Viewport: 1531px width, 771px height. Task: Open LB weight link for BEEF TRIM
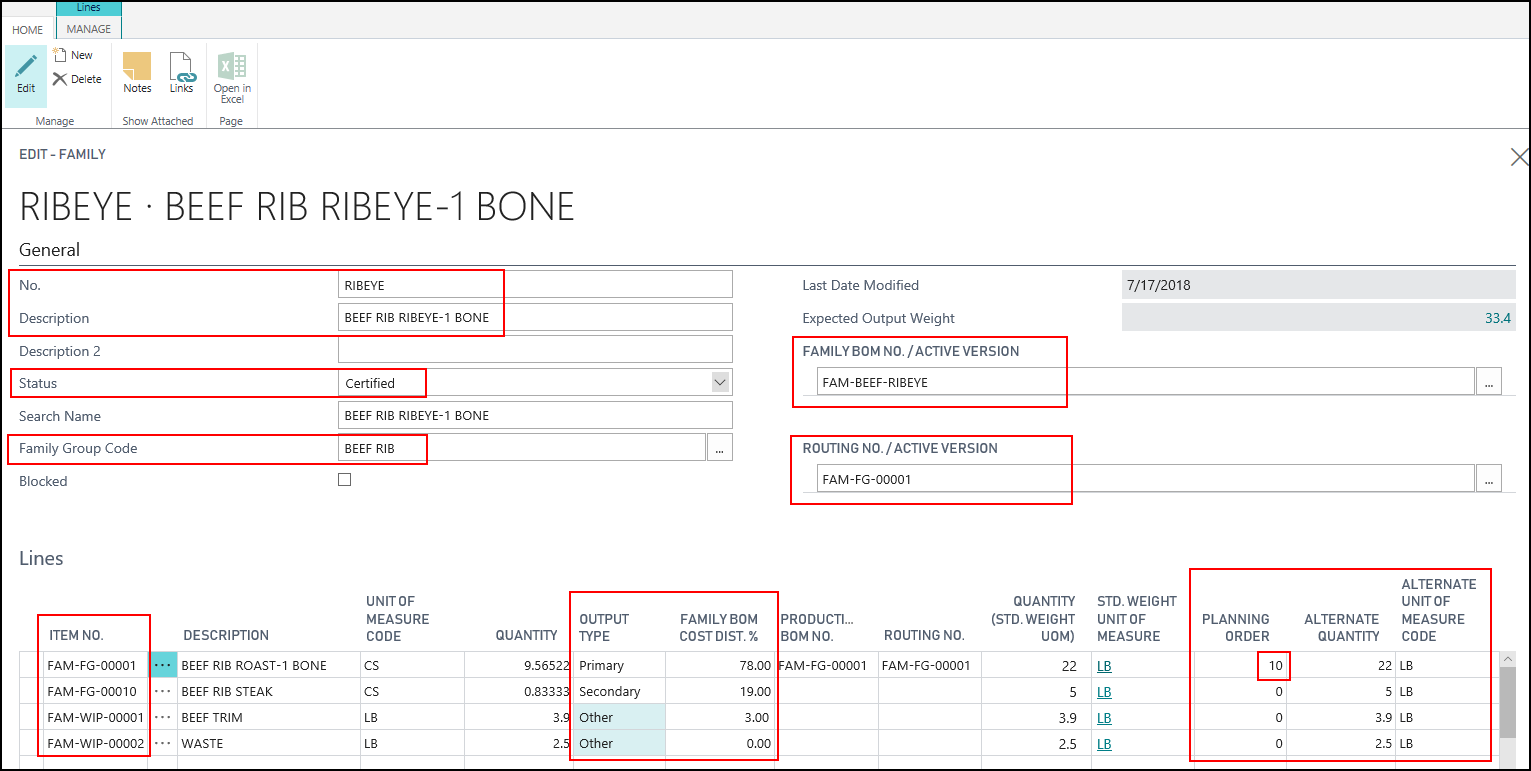pos(1104,717)
